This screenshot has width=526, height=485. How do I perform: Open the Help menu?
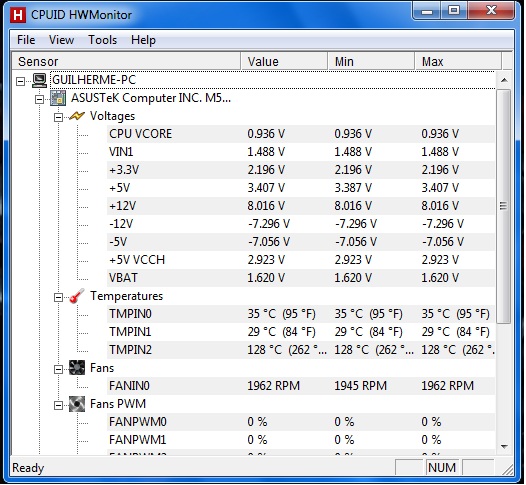click(x=143, y=40)
